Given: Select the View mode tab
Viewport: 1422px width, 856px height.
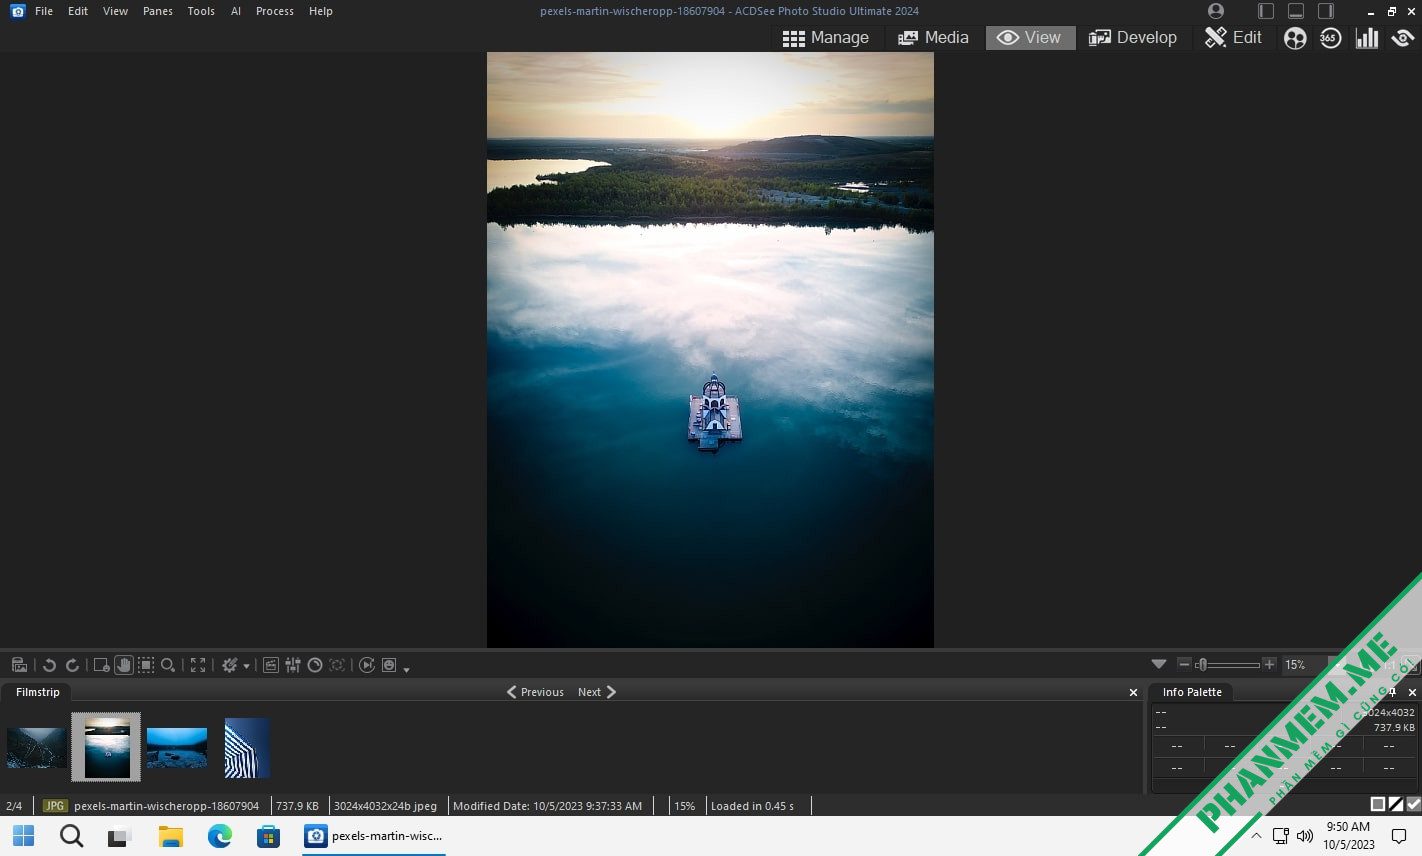Looking at the screenshot, I should 1030,38.
